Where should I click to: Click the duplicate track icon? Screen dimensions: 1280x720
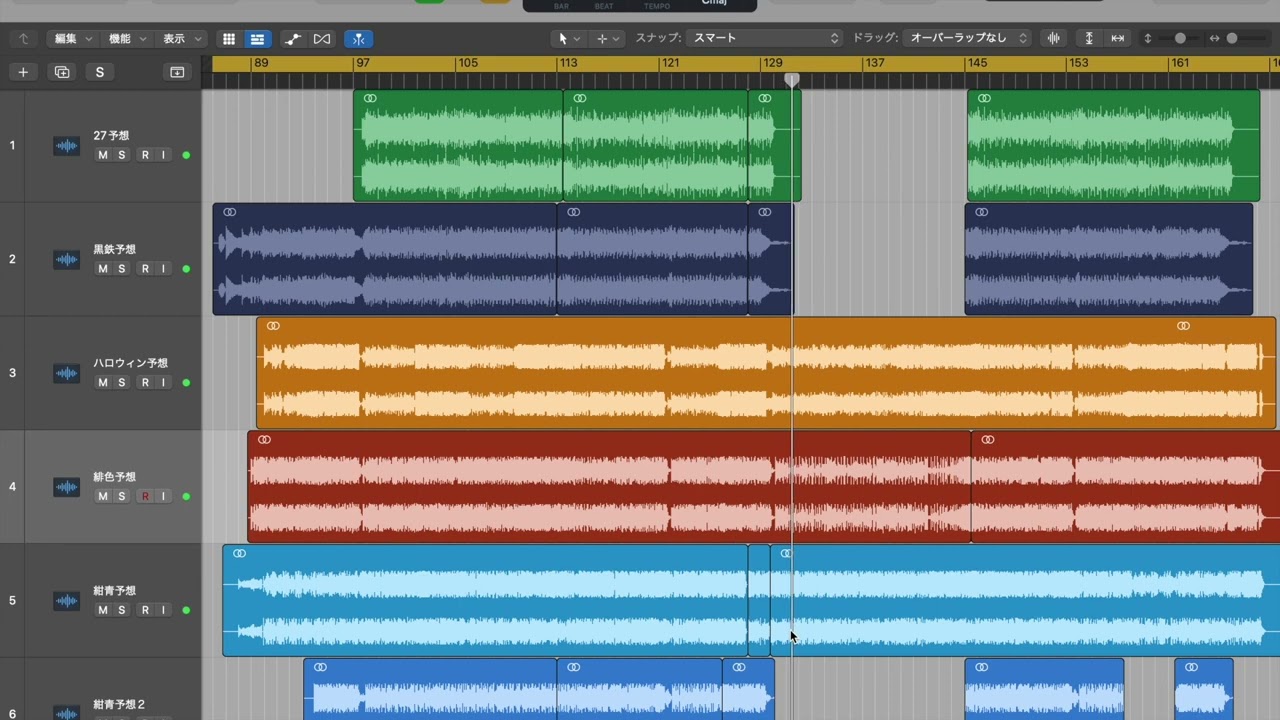coord(62,72)
